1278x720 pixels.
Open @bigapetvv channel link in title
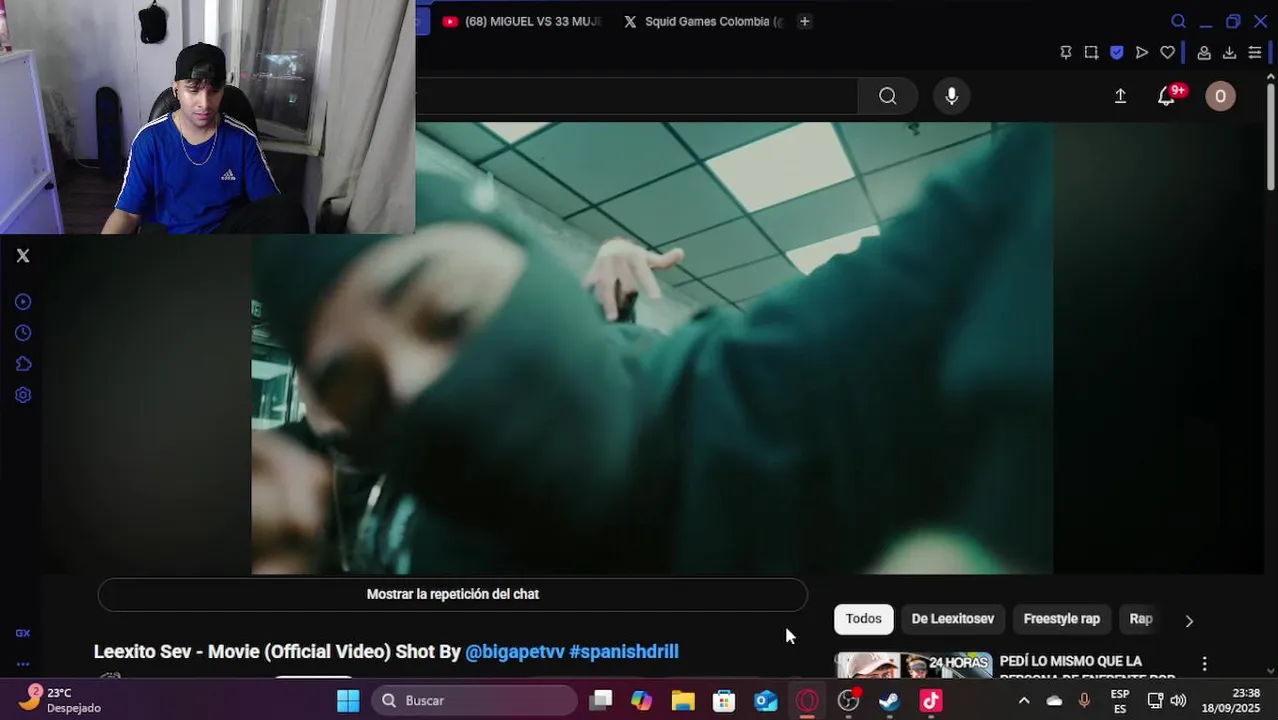tap(515, 652)
